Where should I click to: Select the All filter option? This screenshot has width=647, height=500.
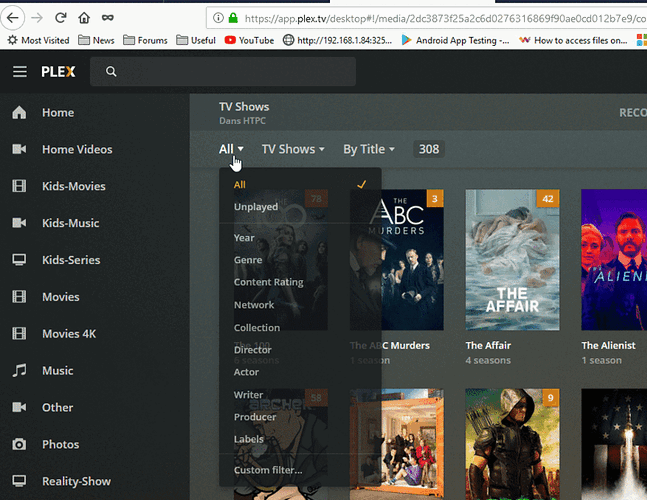(x=300, y=184)
